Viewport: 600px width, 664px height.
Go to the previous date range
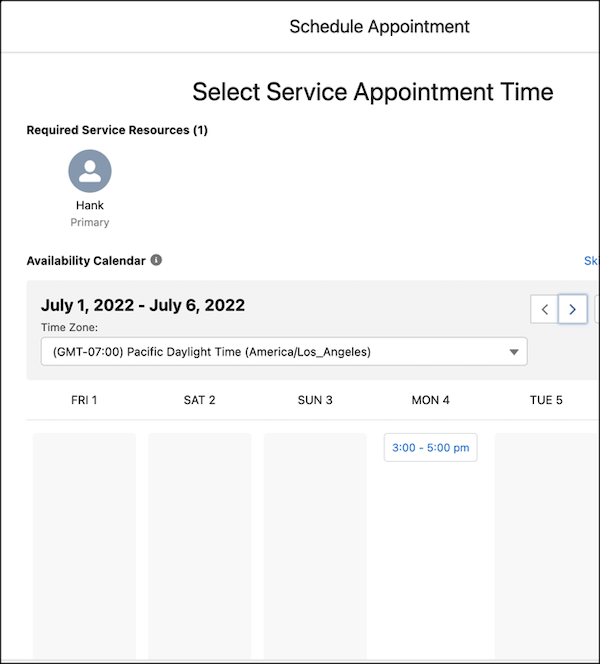pyautogui.click(x=545, y=309)
